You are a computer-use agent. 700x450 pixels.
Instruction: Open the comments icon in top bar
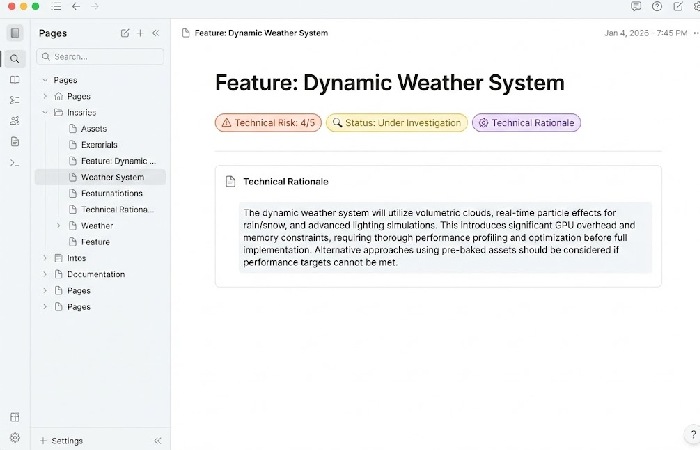click(x=636, y=6)
